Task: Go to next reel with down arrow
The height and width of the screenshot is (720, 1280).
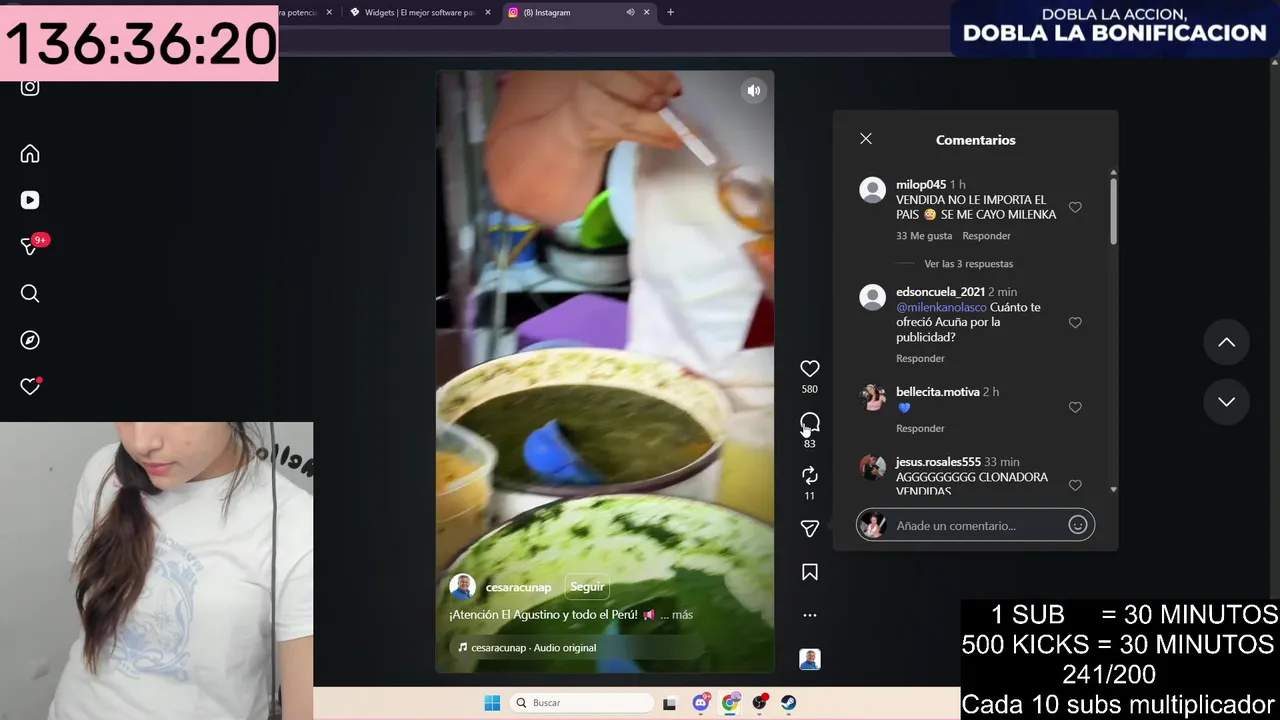Action: [1226, 402]
